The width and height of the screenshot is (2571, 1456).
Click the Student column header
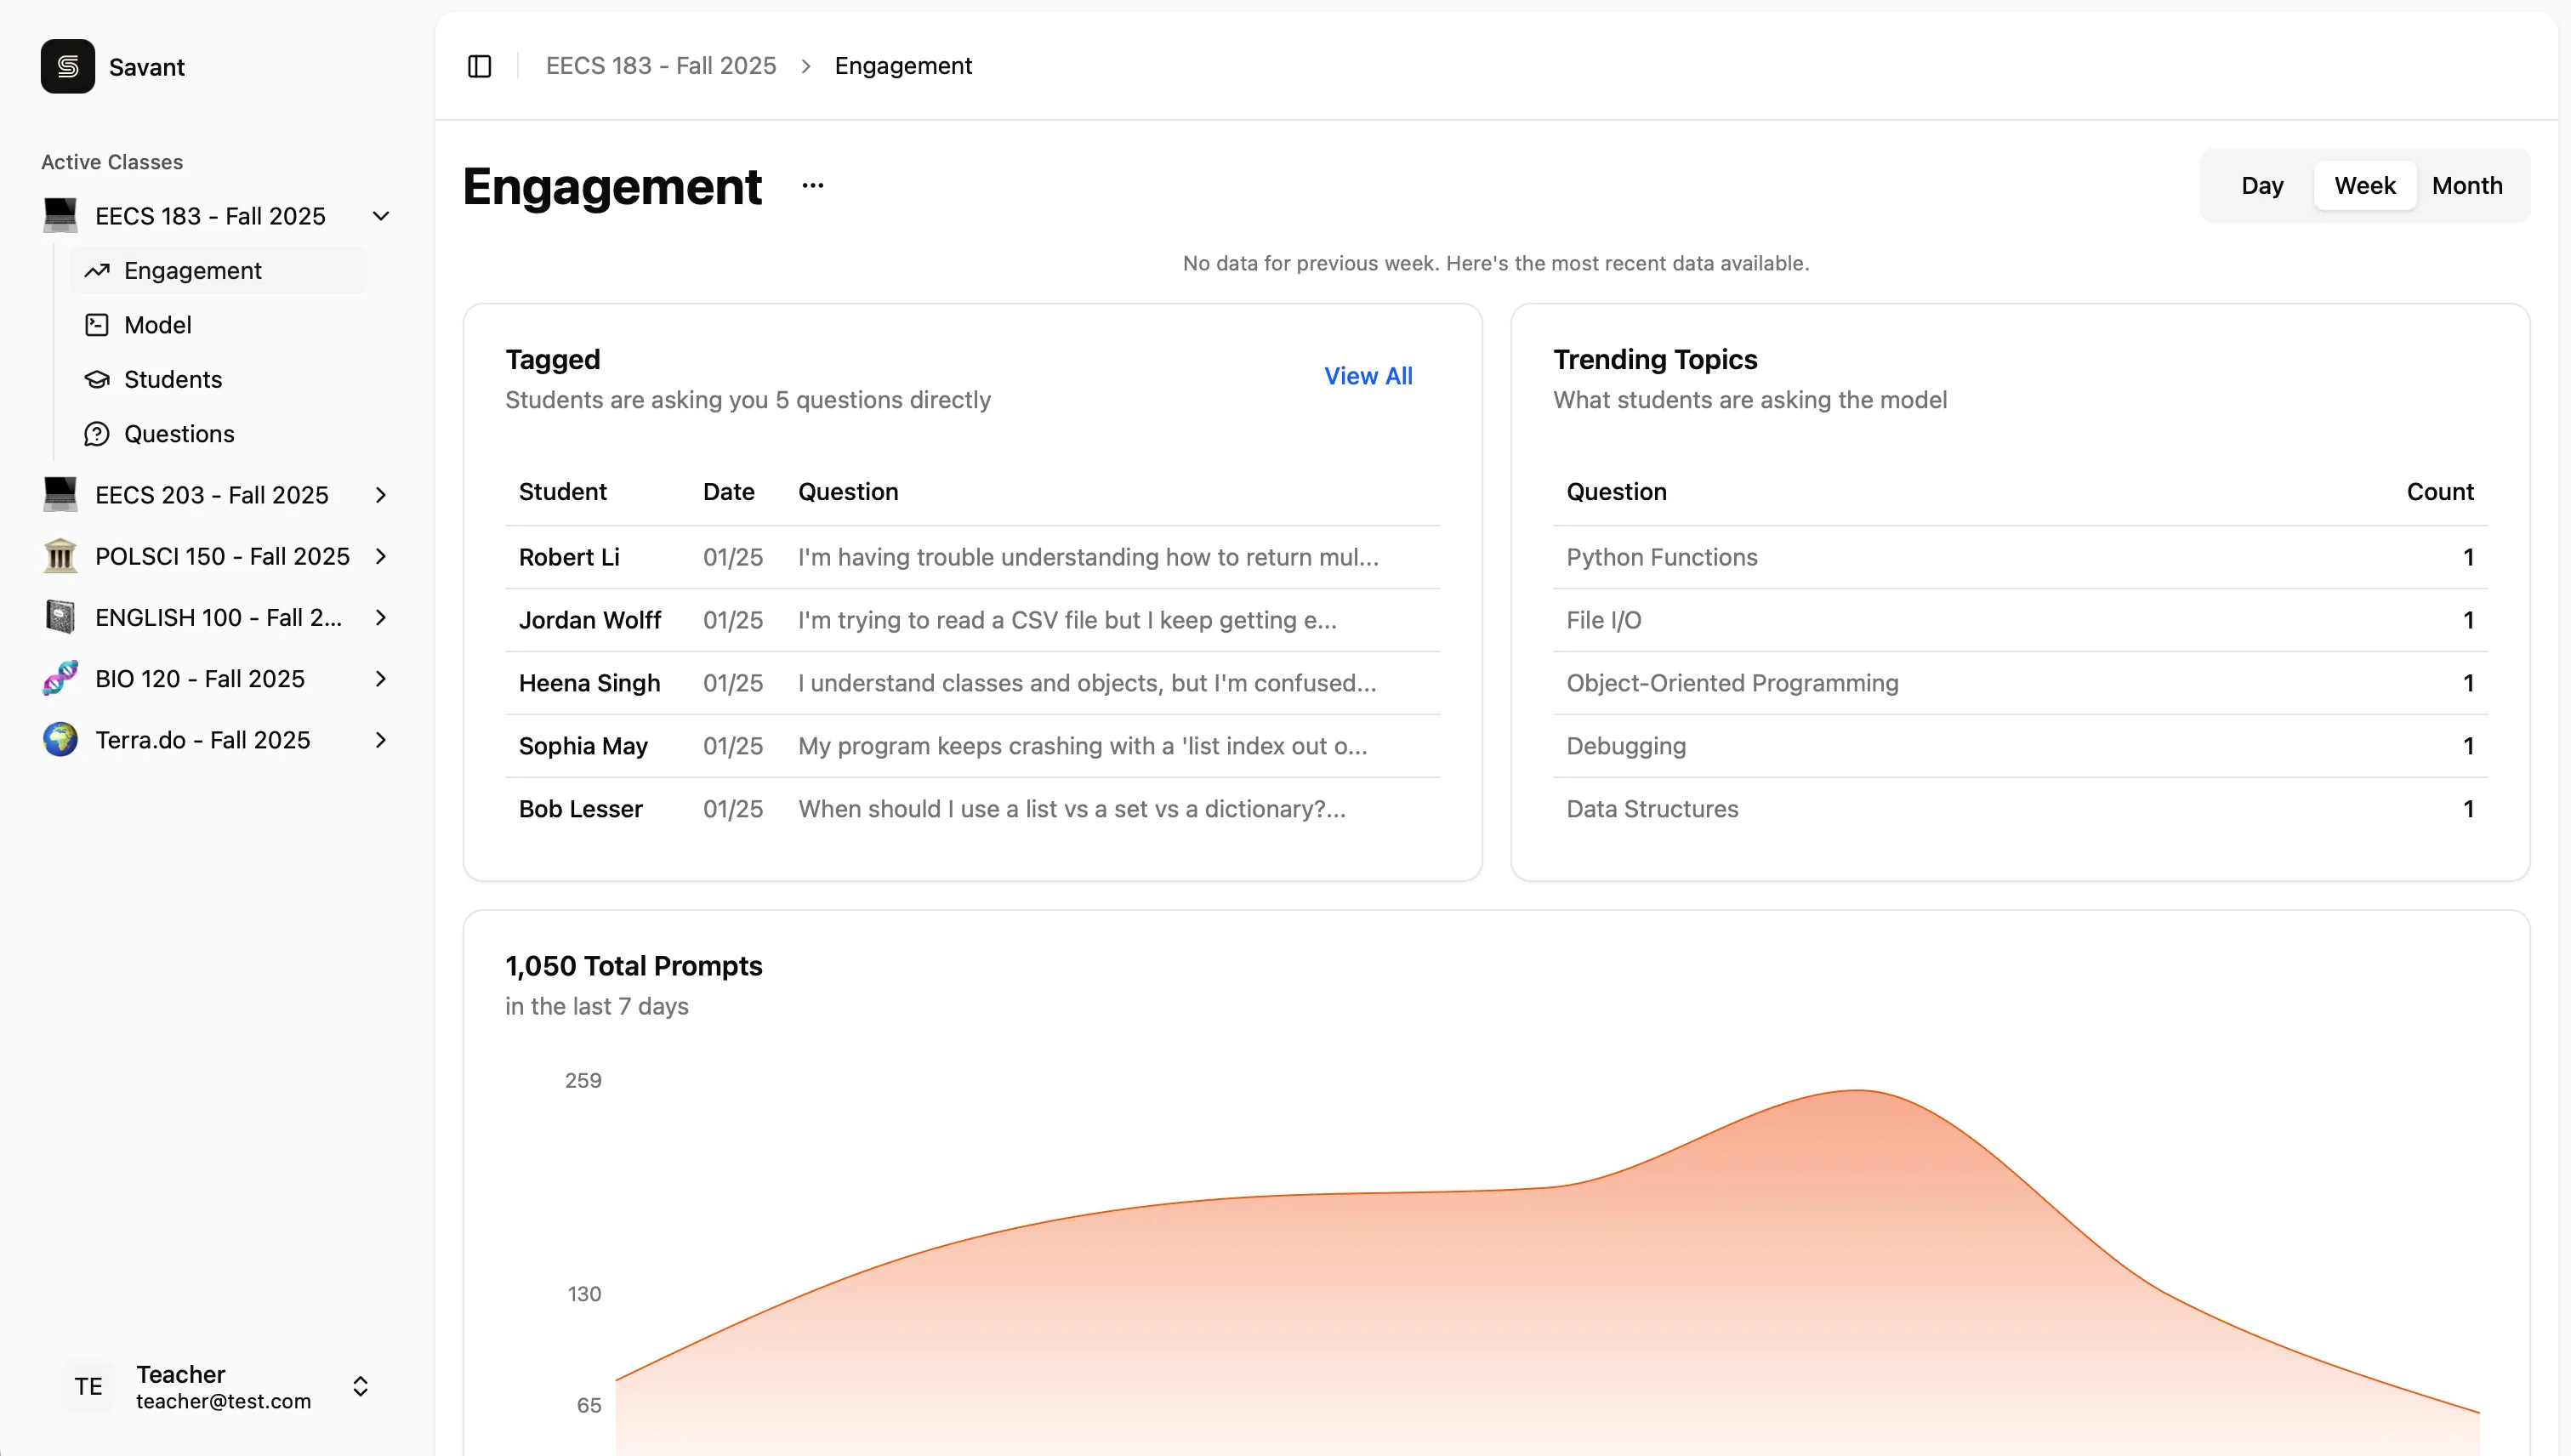[563, 492]
